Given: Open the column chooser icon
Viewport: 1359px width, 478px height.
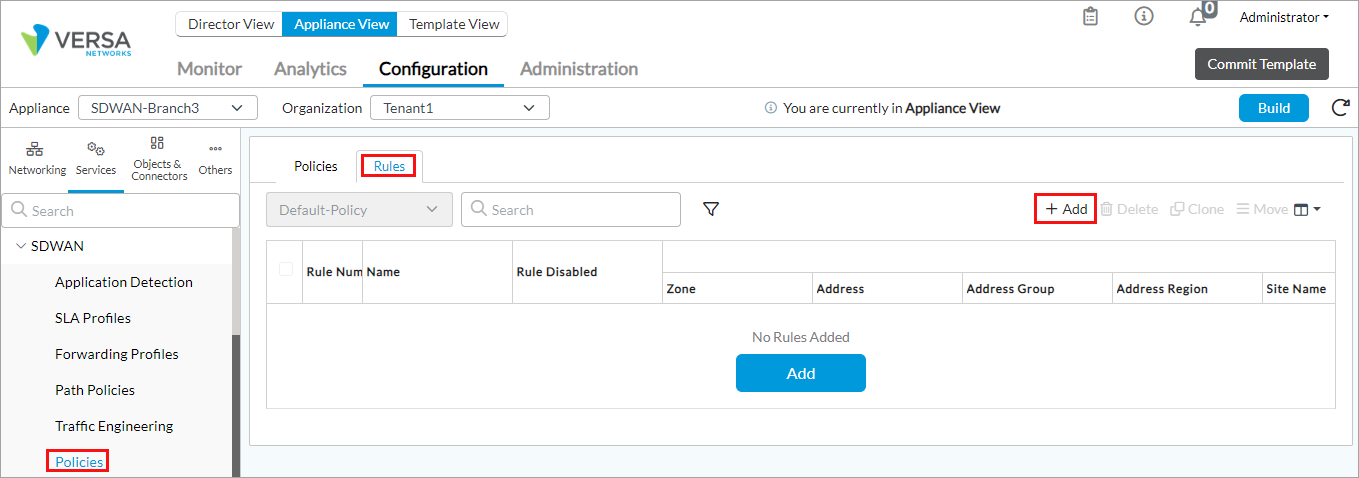Looking at the screenshot, I should pyautogui.click(x=1307, y=209).
